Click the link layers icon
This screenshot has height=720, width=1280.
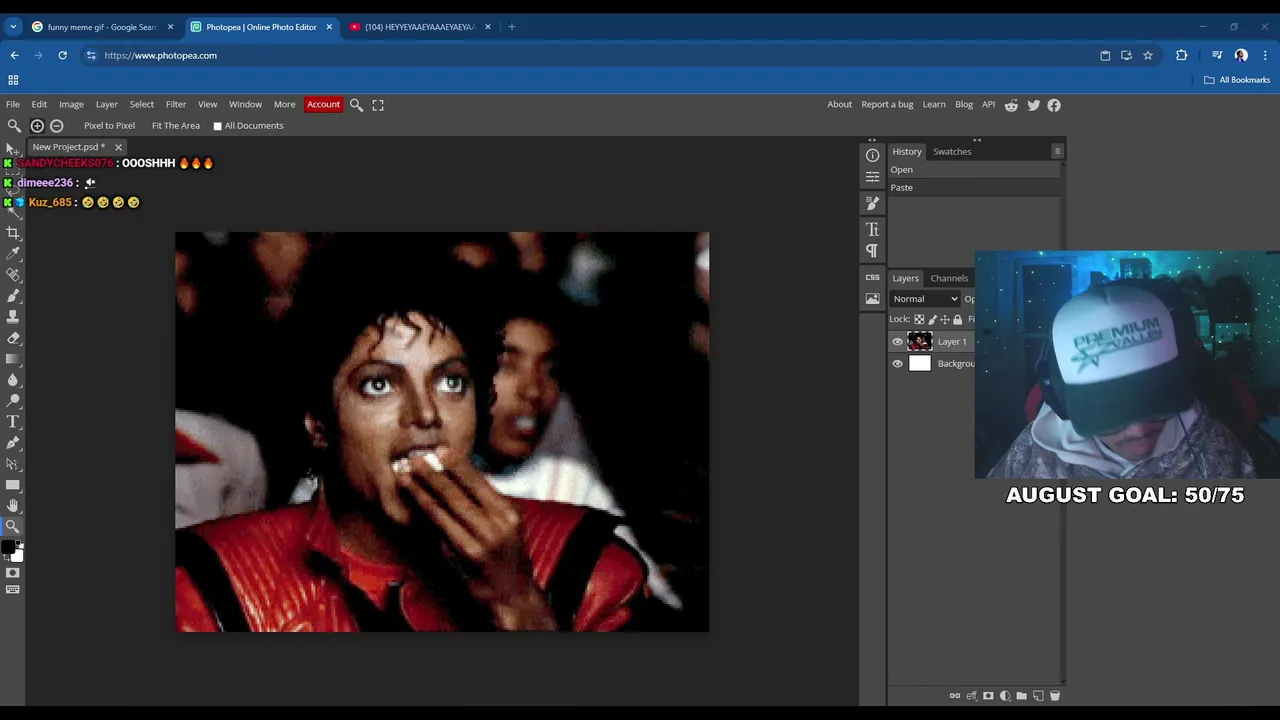coord(954,696)
